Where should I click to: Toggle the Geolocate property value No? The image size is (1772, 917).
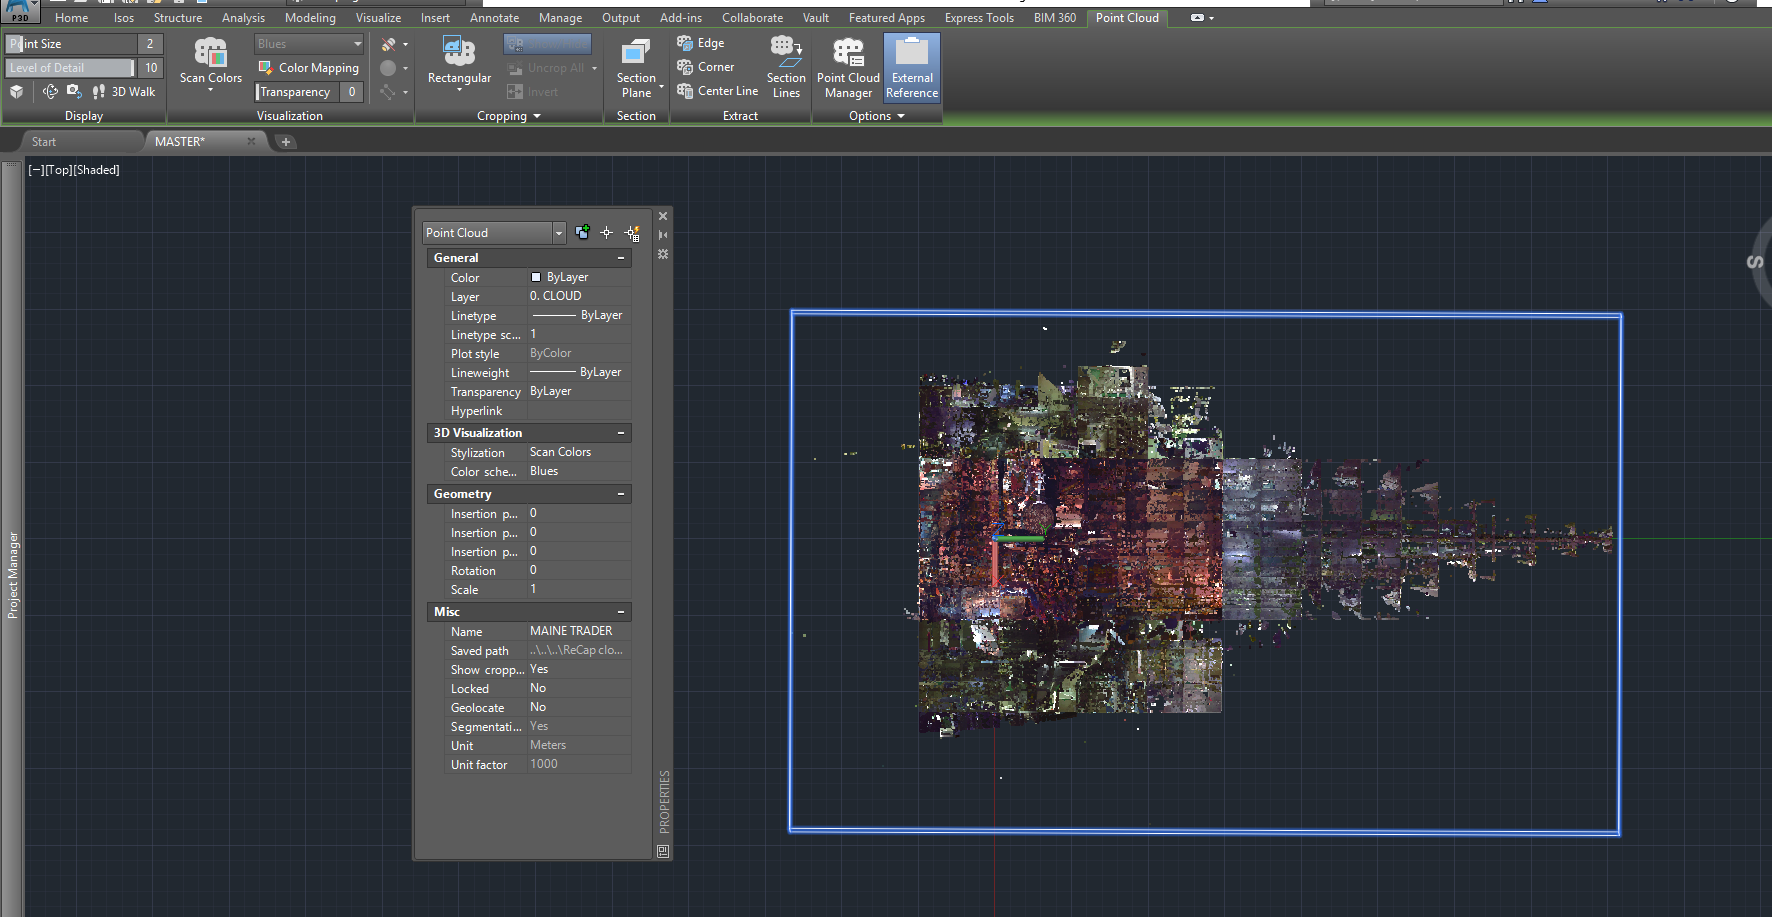pos(579,707)
